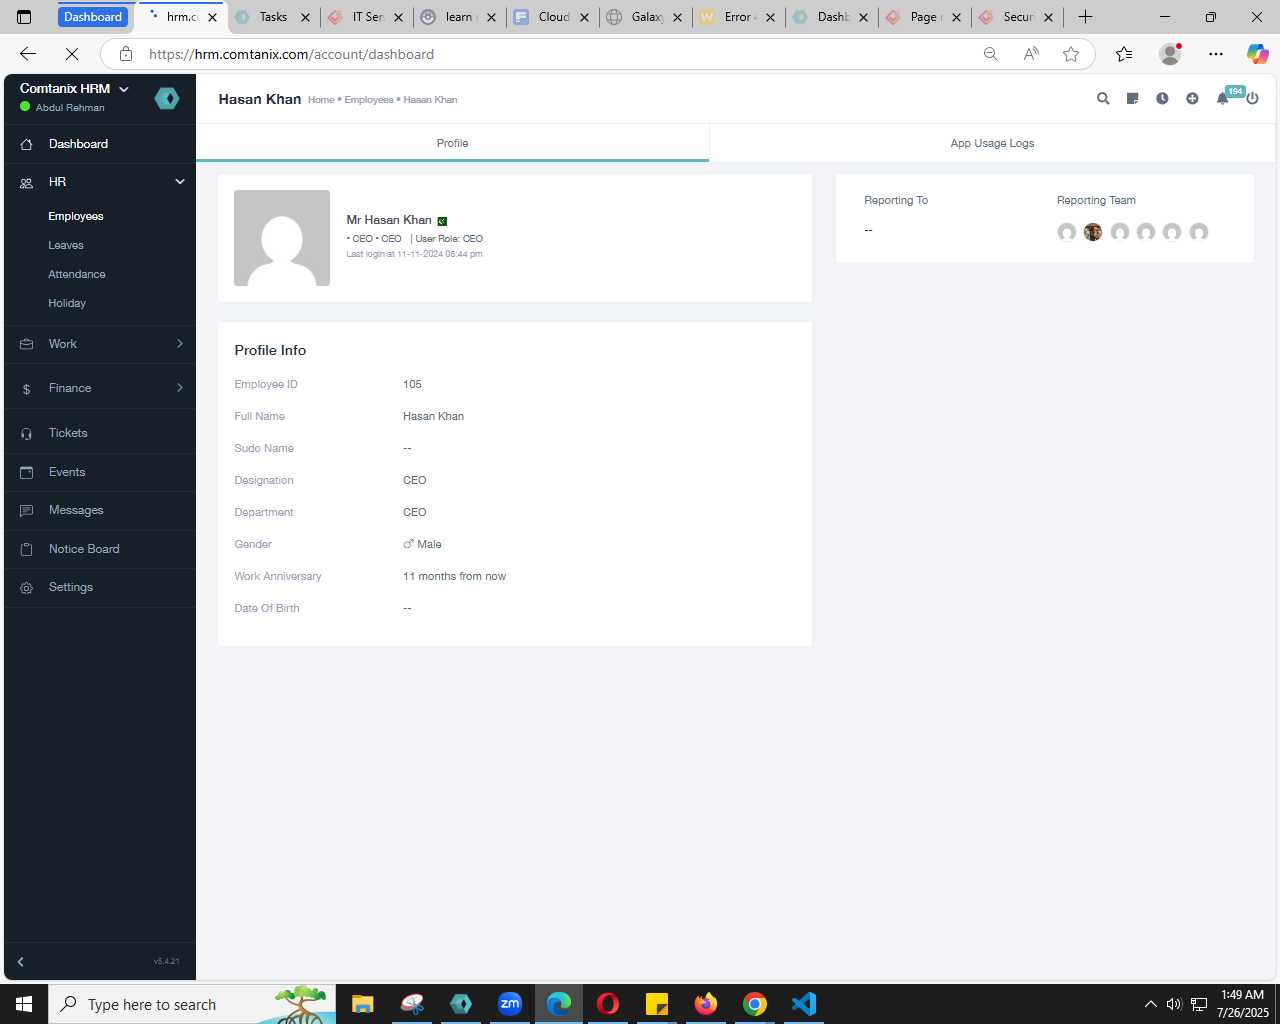Image resolution: width=1280 pixels, height=1024 pixels.
Task: Click the zoom magnifier in address bar
Action: [991, 54]
